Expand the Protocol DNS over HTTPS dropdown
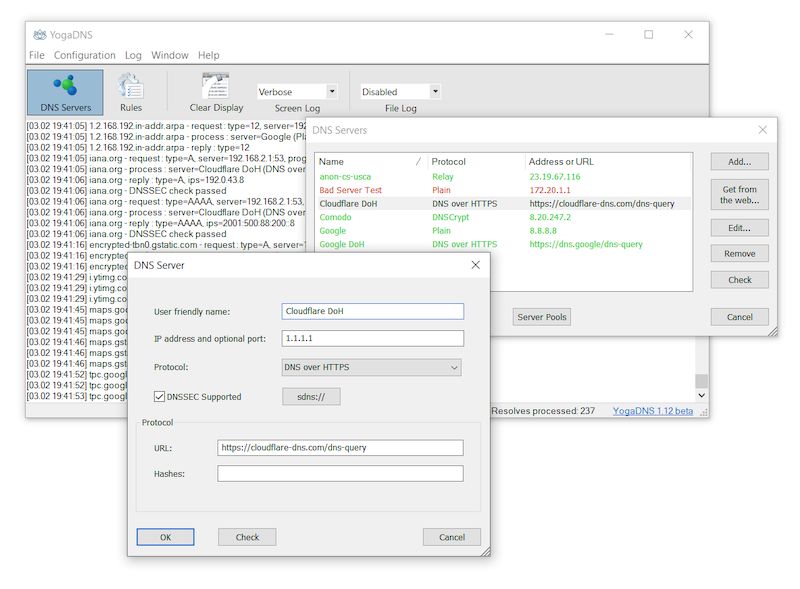This screenshot has width=800, height=589. pyautogui.click(x=372, y=368)
